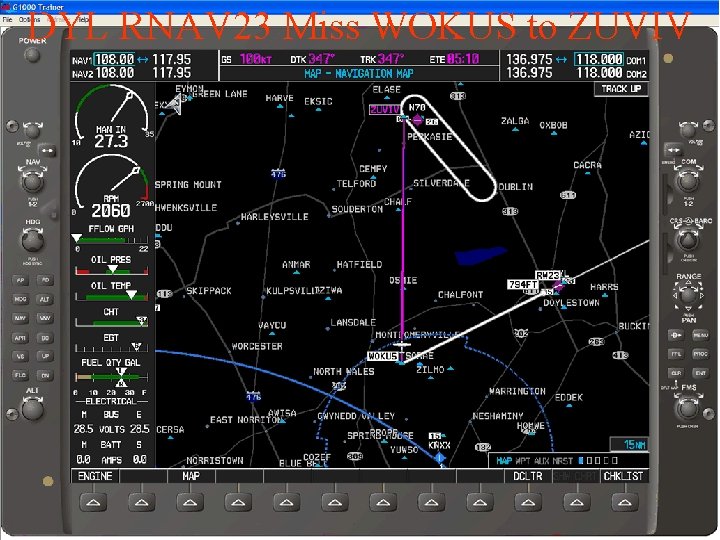Click the nose DN key
This screenshot has height=540, width=720.
pos(45,375)
